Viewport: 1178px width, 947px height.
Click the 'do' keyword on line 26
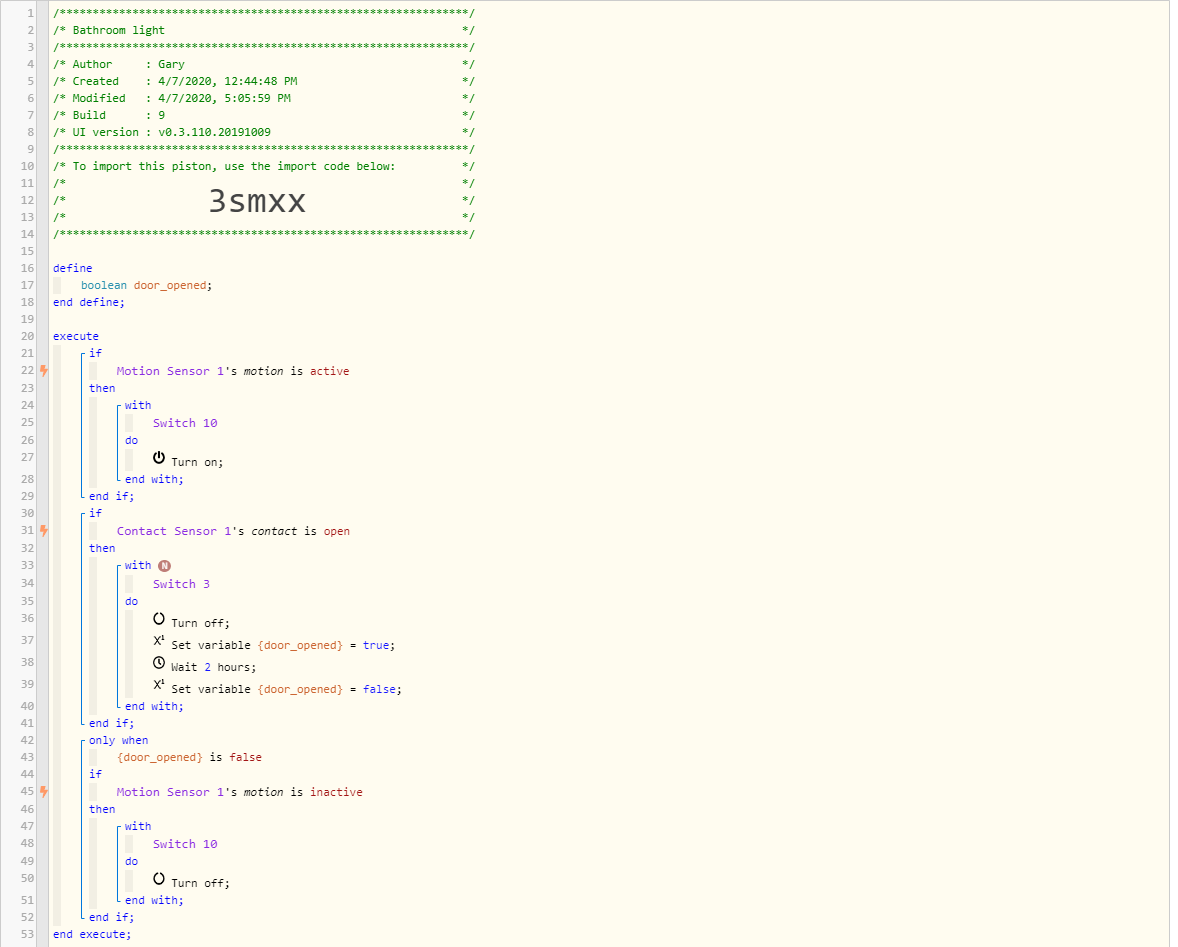[131, 440]
